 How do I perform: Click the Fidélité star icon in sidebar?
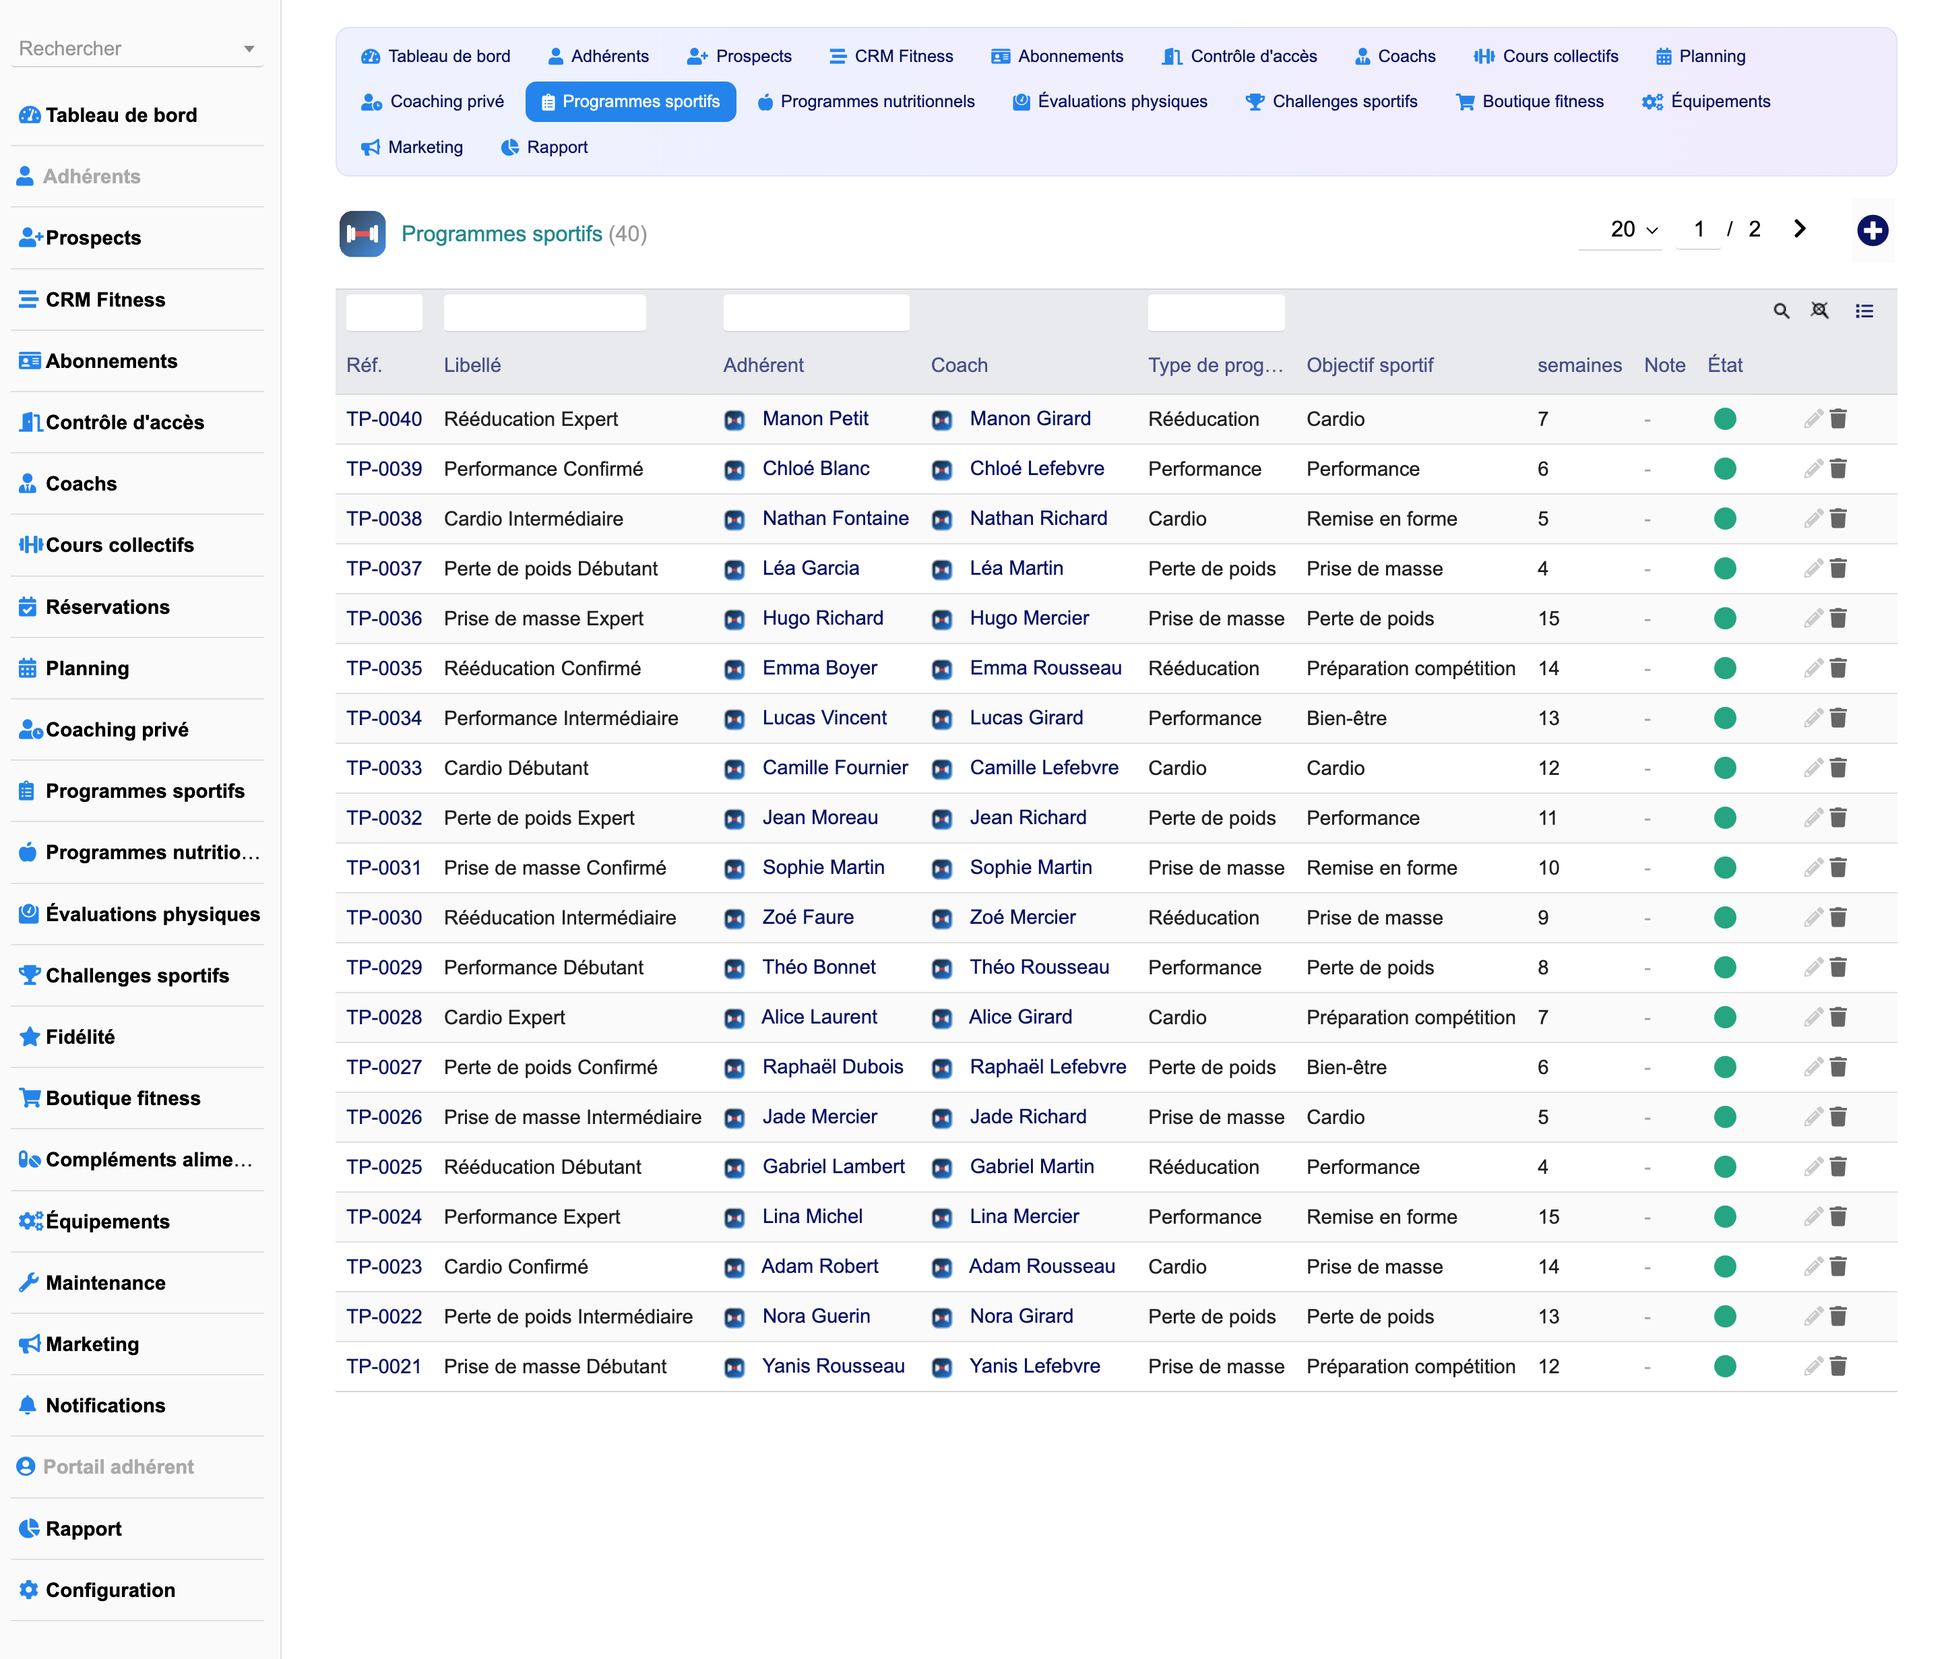click(x=29, y=1037)
